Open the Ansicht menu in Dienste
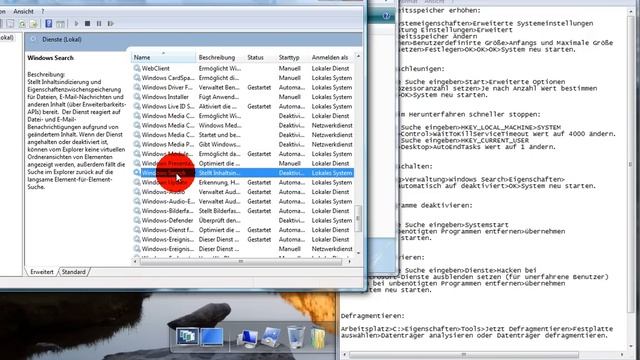 click(x=23, y=11)
